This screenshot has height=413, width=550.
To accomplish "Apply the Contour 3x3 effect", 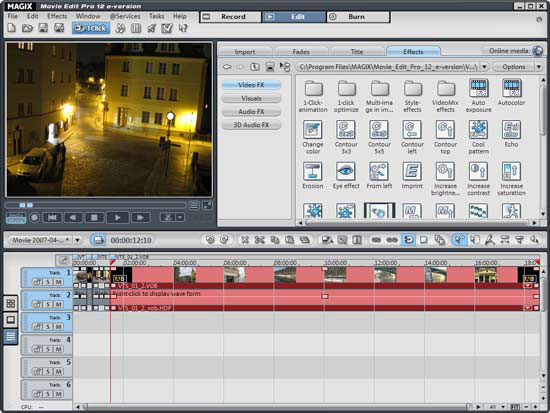I will click(346, 137).
